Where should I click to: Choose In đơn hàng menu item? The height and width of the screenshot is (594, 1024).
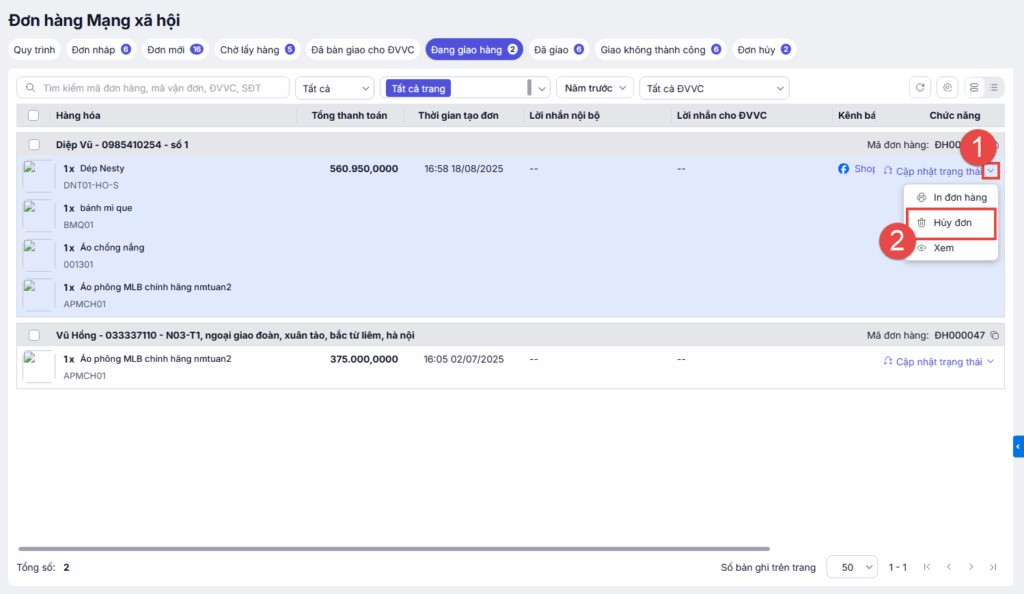(x=952, y=197)
